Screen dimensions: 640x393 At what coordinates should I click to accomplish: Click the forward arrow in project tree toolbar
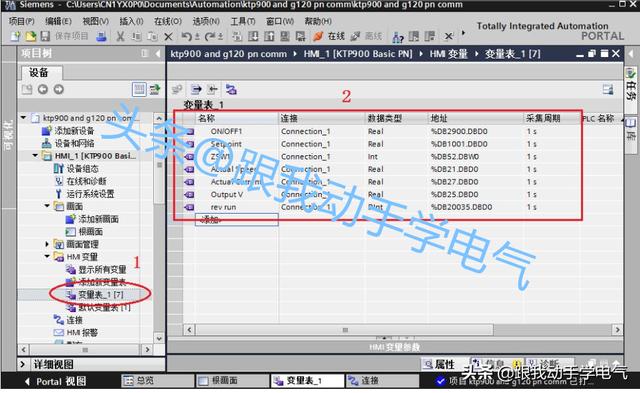59,89
